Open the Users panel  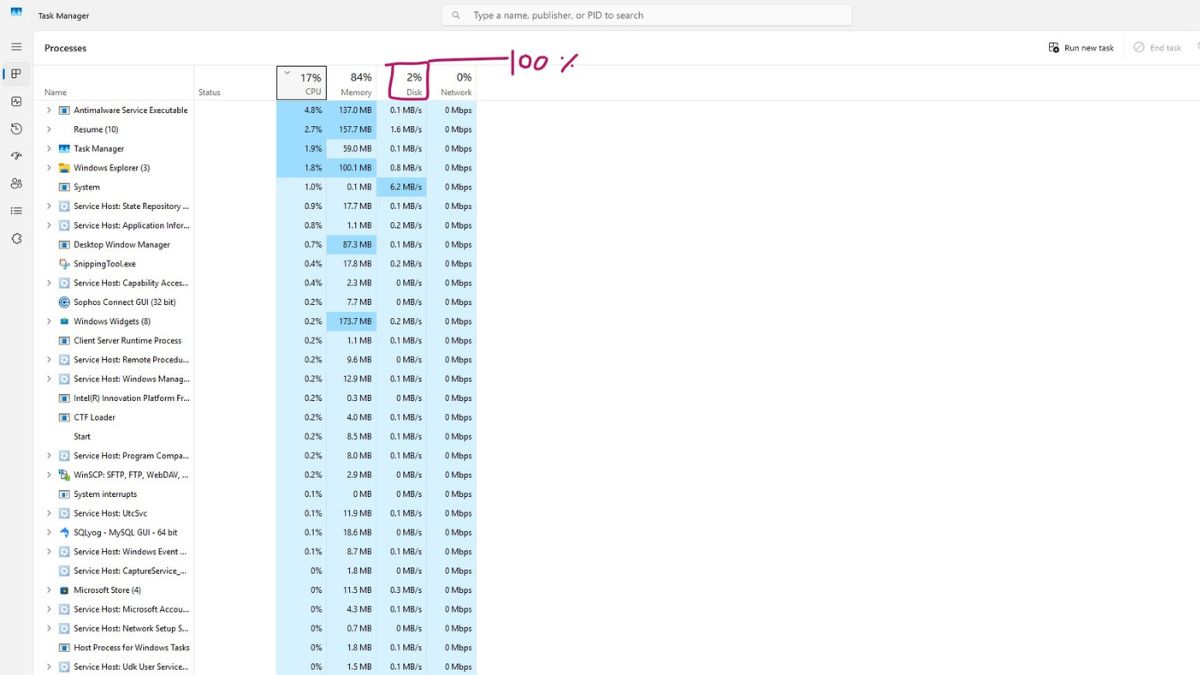[16, 183]
